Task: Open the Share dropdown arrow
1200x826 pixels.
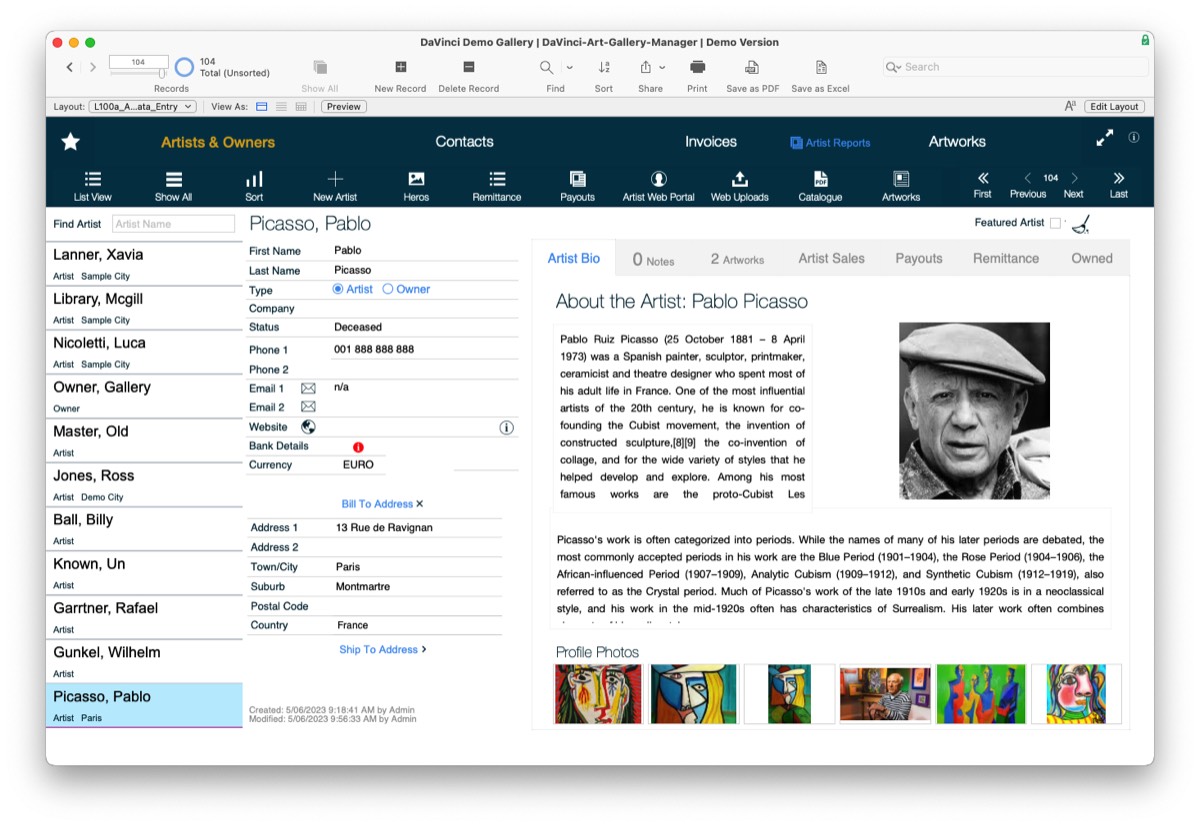Action: click(x=663, y=67)
